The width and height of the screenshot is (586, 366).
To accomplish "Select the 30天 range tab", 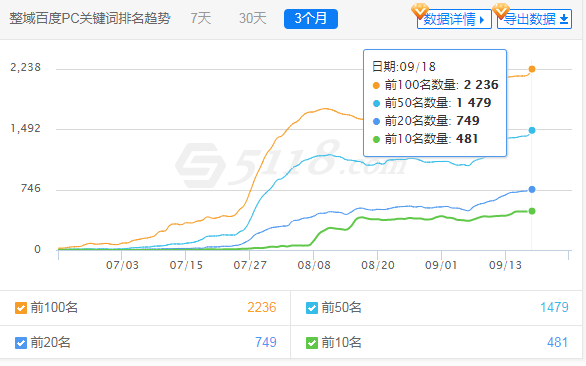I will click(253, 18).
